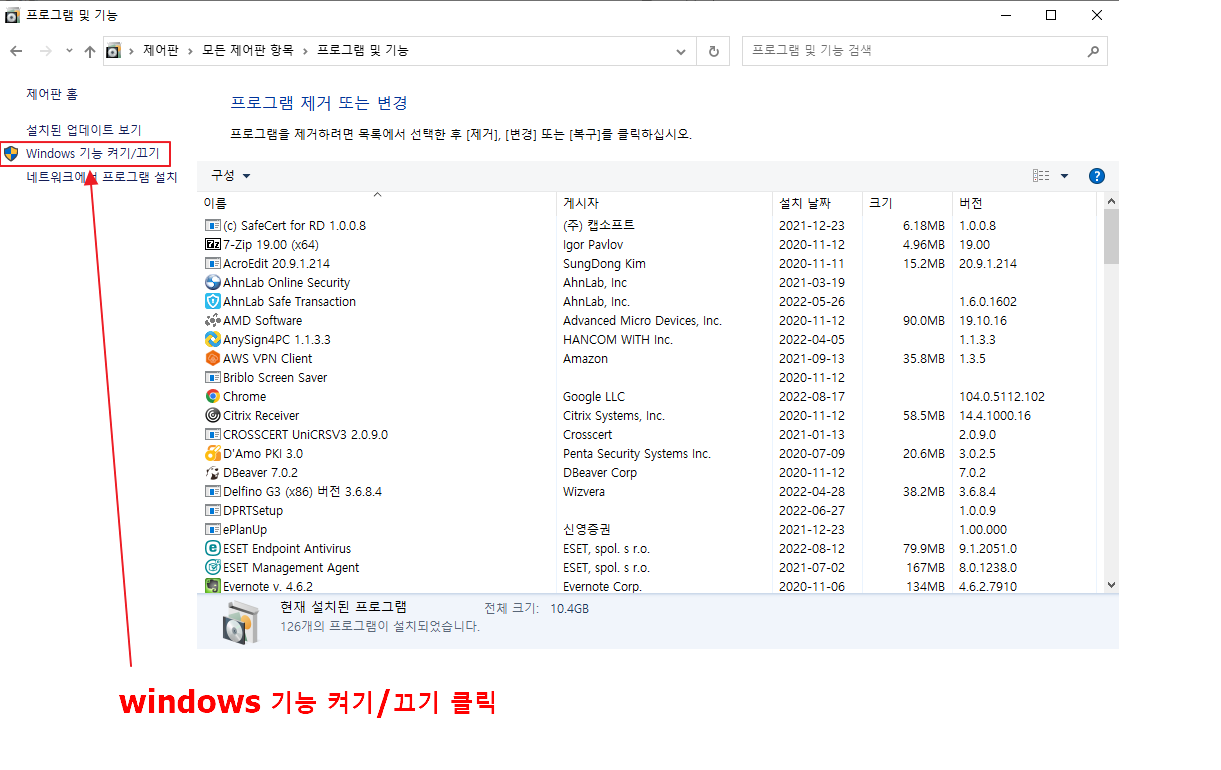Click the vertical scrollbar thumb

[1111, 237]
